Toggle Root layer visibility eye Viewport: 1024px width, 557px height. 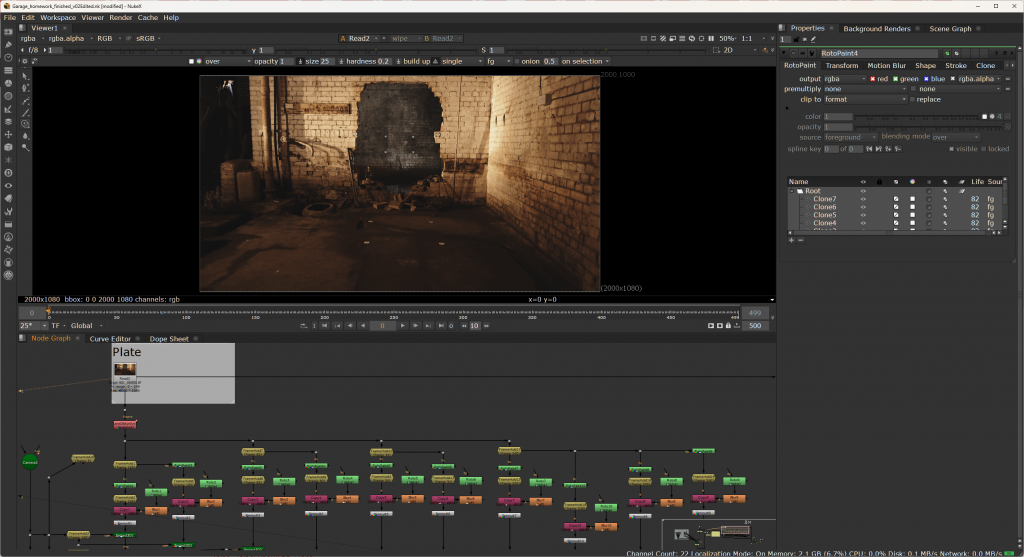tap(863, 191)
